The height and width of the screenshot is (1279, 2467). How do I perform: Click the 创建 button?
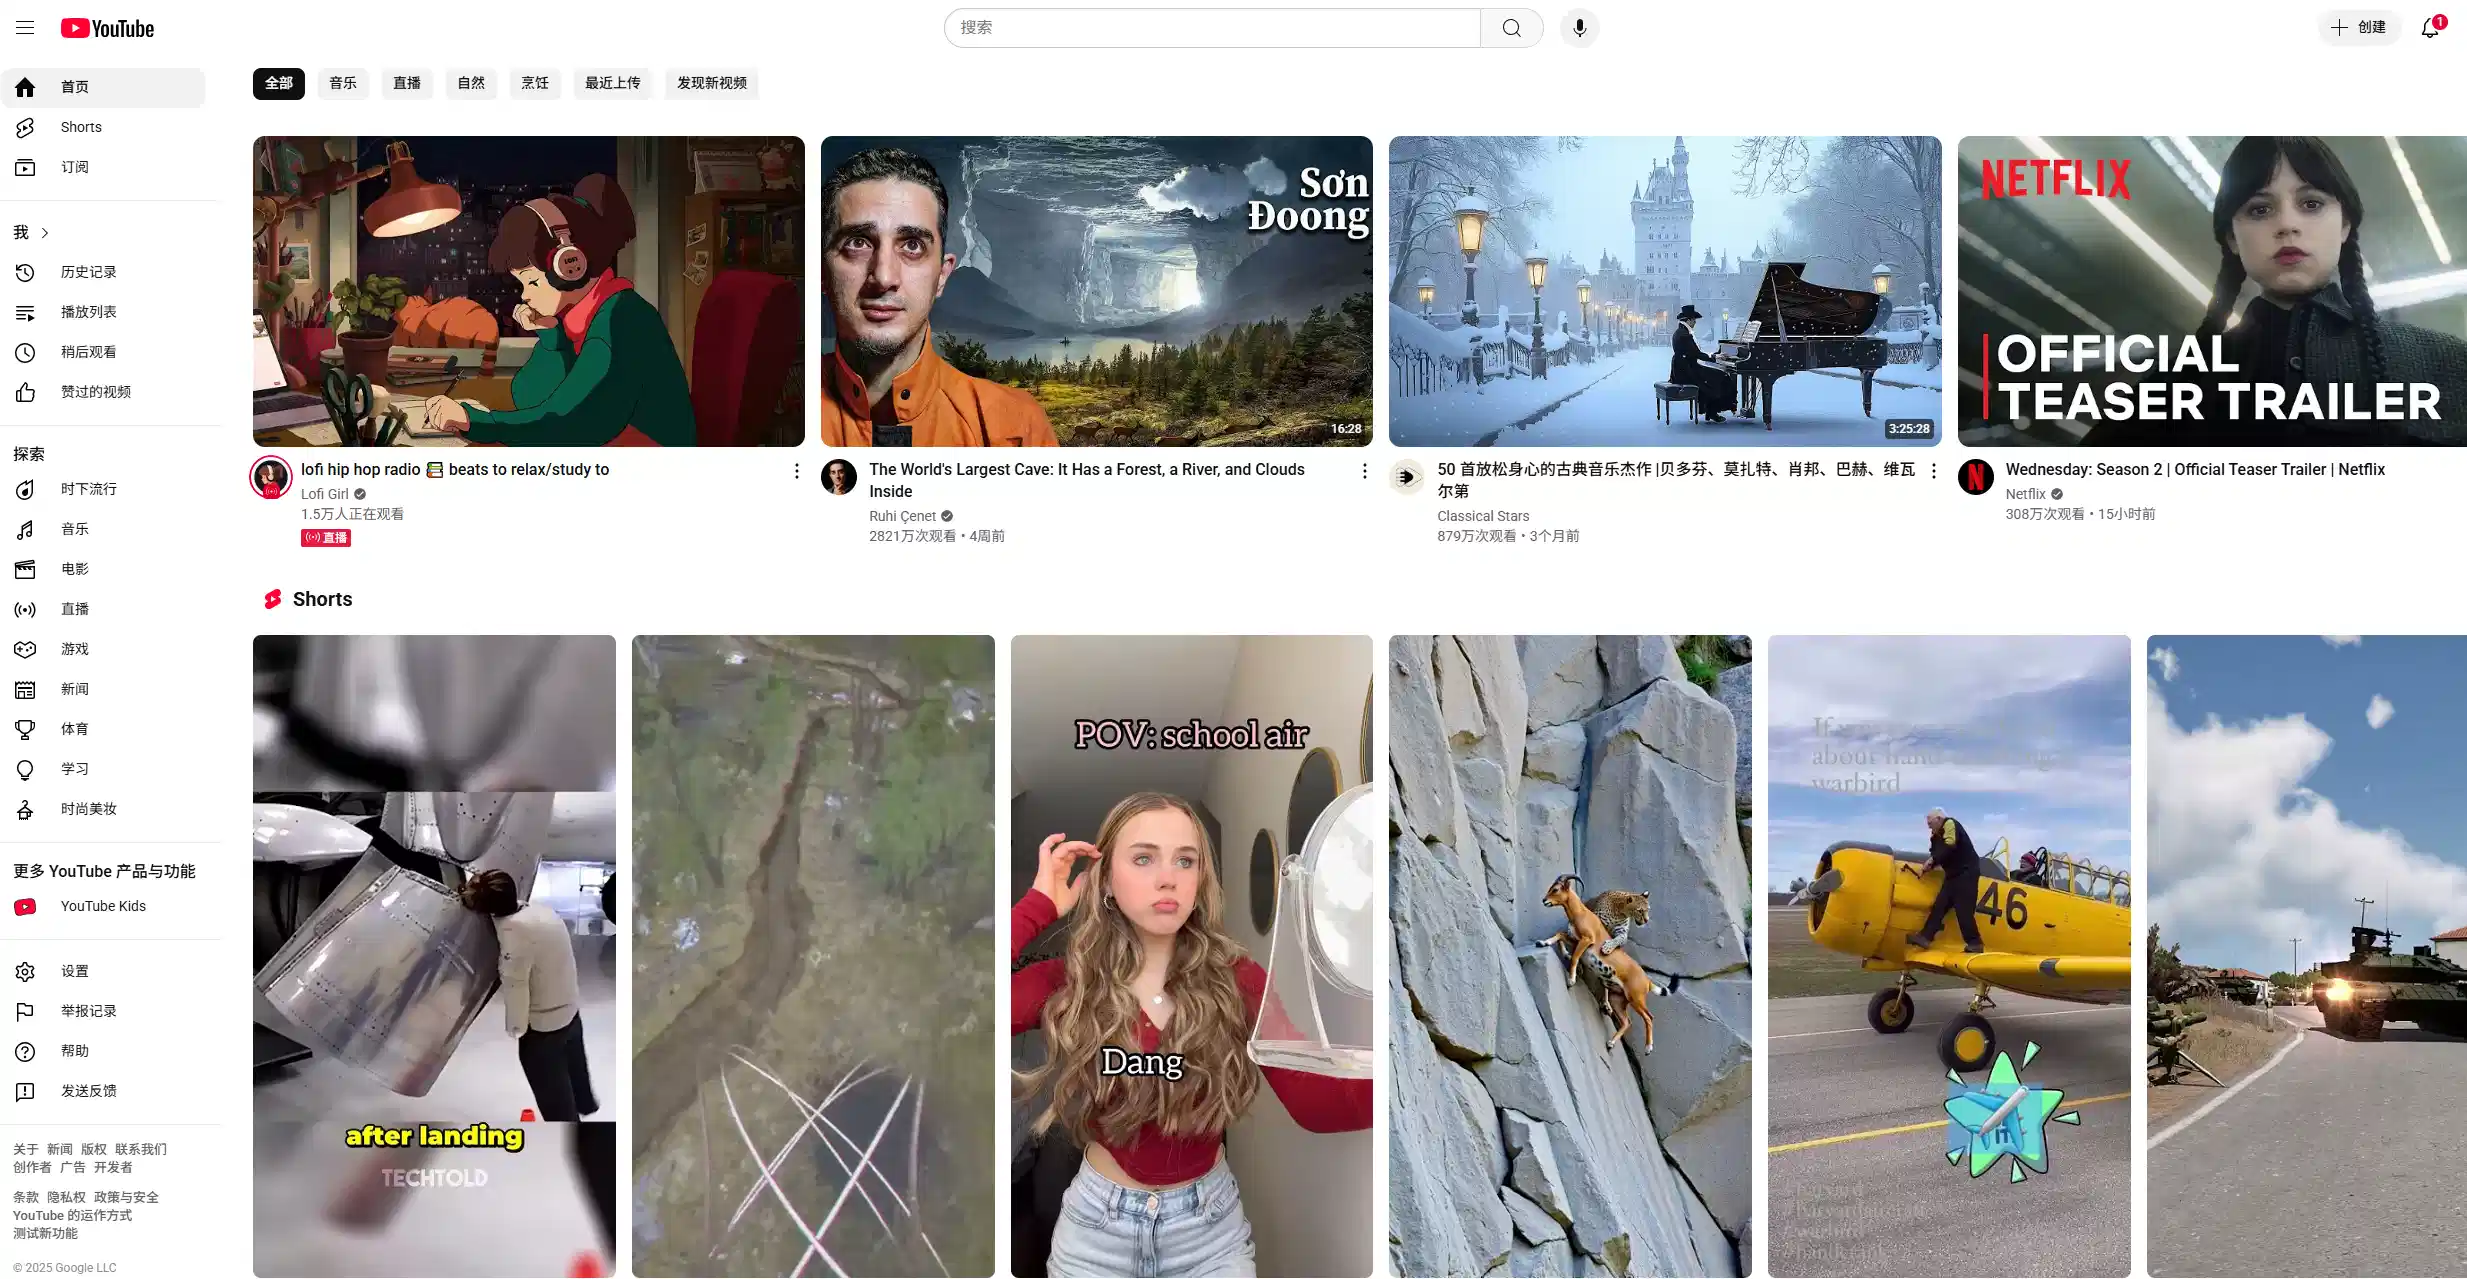click(x=2358, y=27)
